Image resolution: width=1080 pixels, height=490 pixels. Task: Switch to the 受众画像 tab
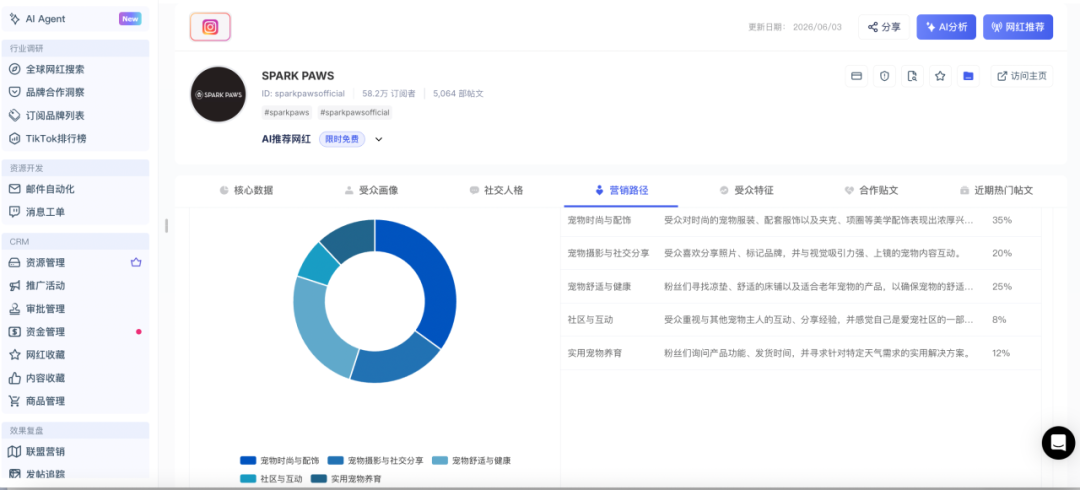click(371, 190)
